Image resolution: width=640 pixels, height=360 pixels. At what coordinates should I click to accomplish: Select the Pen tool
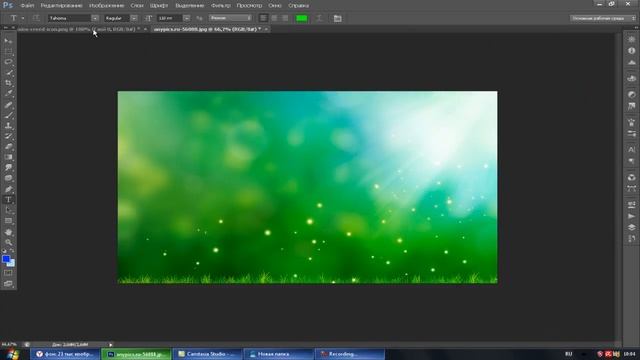9,189
